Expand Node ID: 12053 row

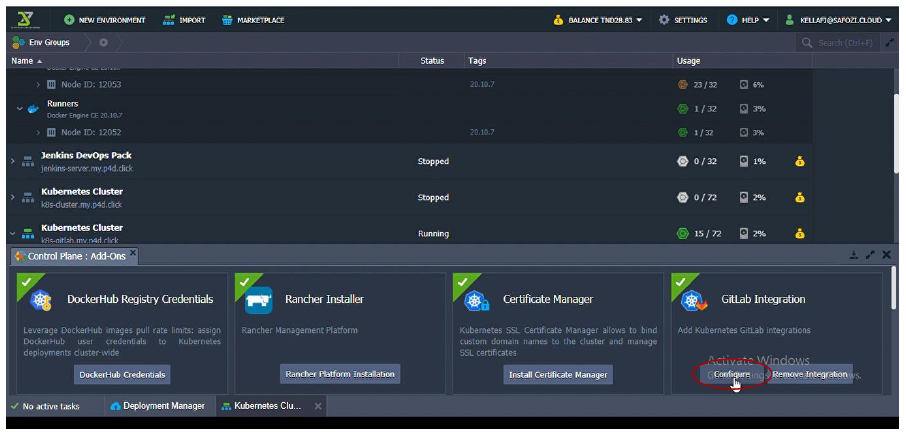pos(38,84)
